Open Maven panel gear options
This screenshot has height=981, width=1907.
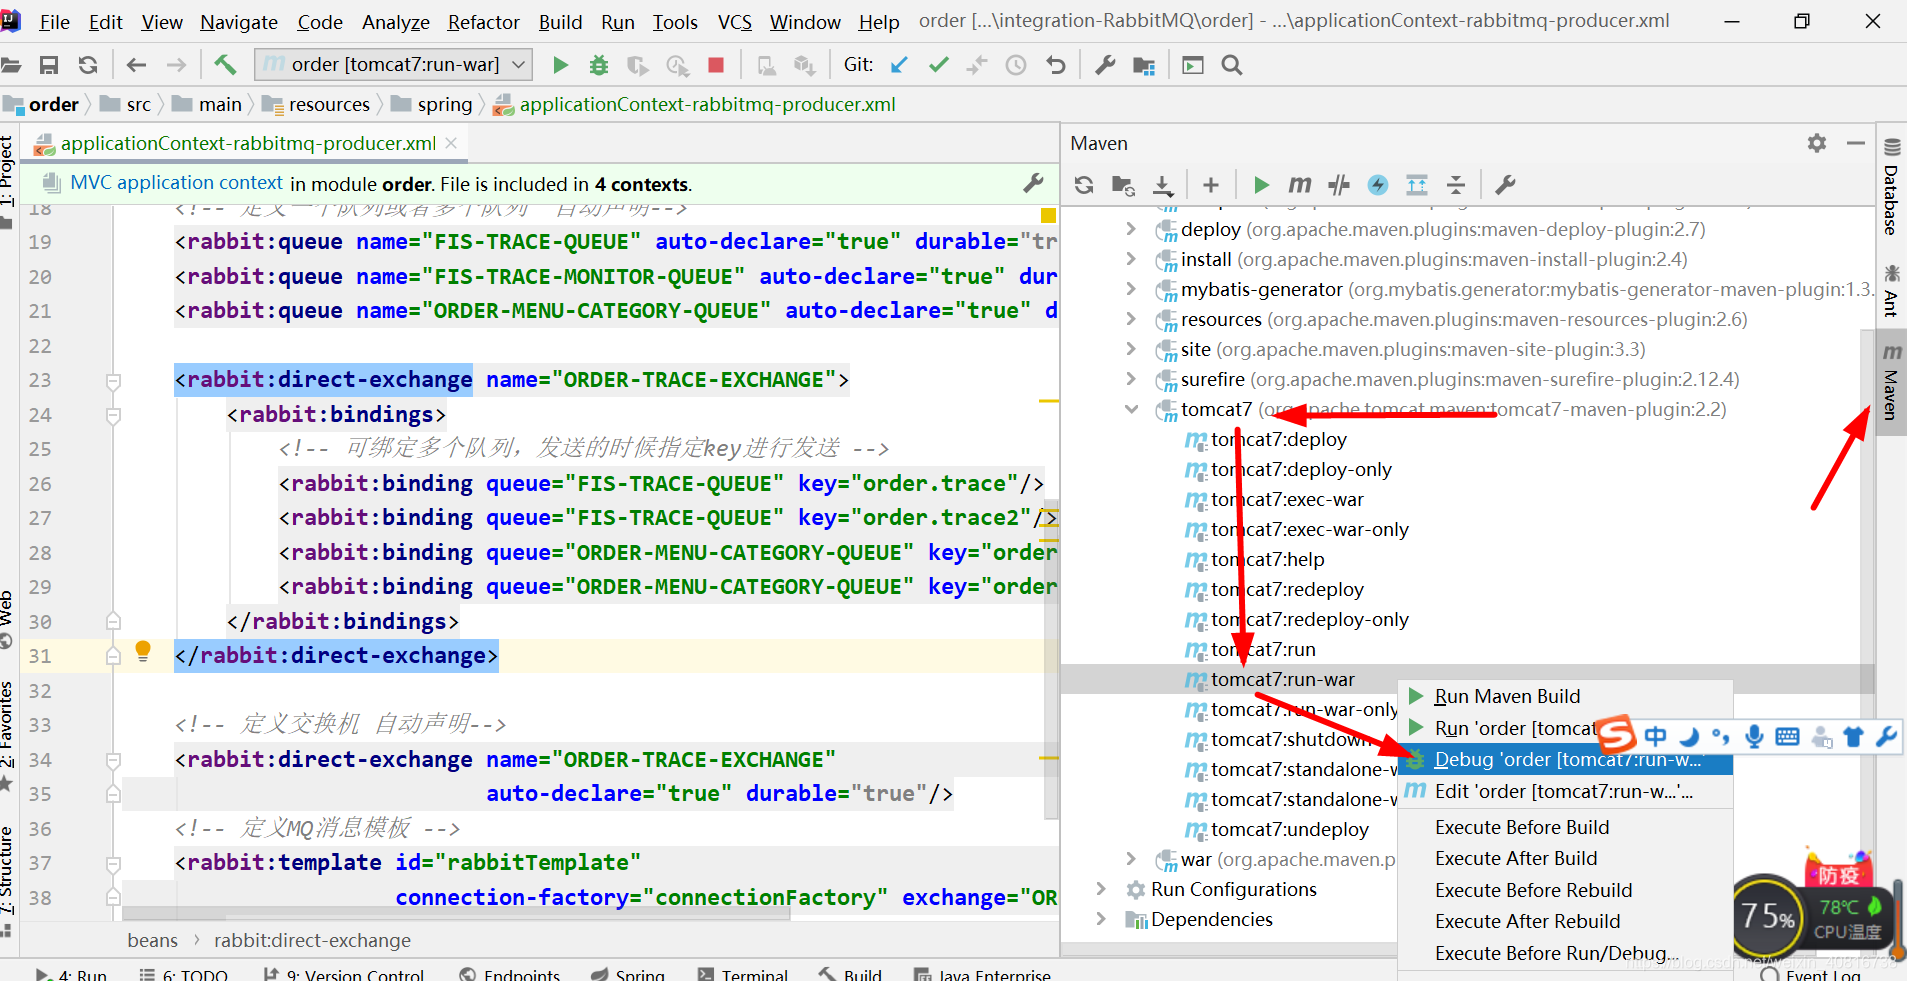pos(1817,143)
